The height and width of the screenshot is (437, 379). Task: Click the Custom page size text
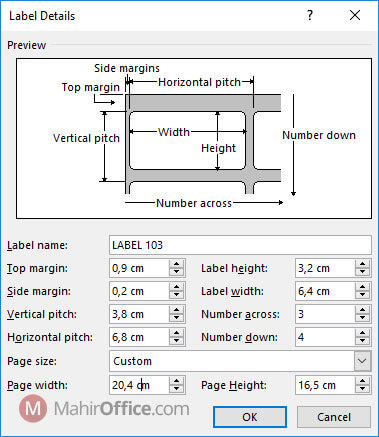(x=132, y=361)
